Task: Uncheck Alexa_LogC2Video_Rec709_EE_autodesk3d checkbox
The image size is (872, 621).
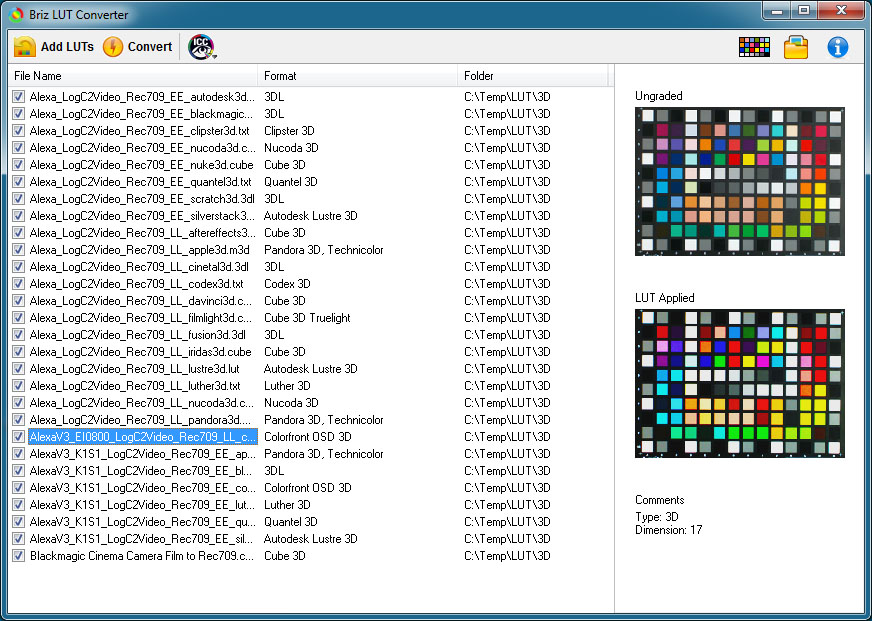Action: tap(19, 97)
